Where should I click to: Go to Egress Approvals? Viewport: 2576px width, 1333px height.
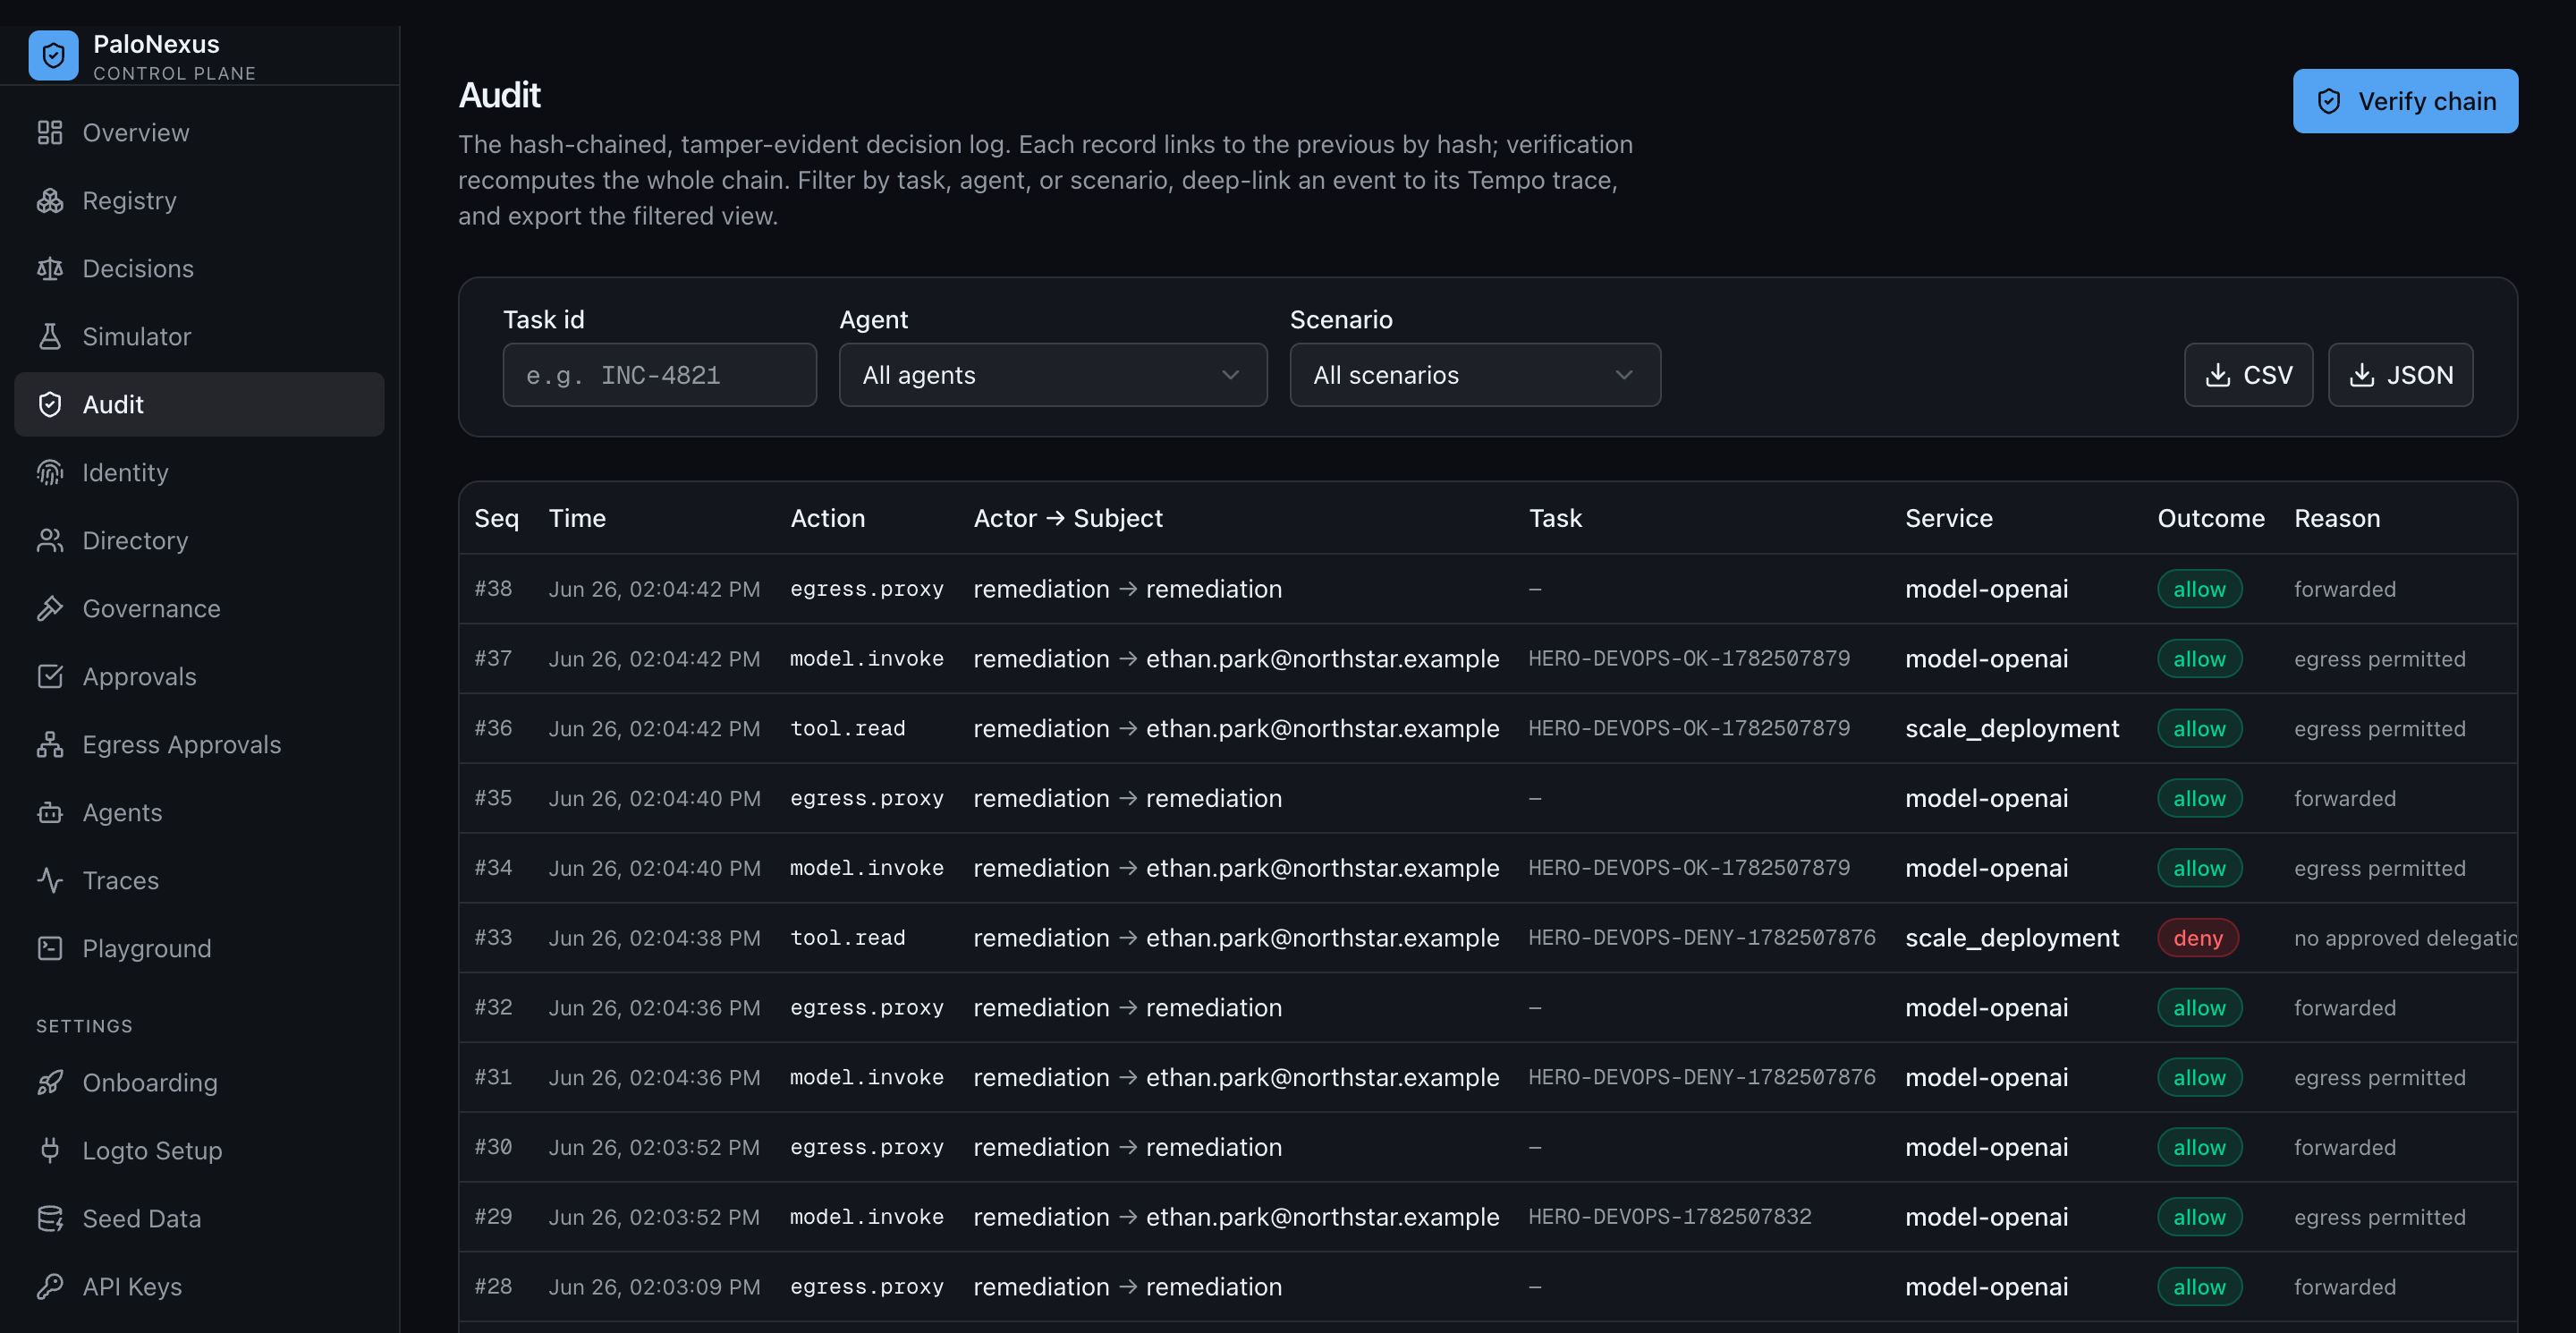(199, 744)
